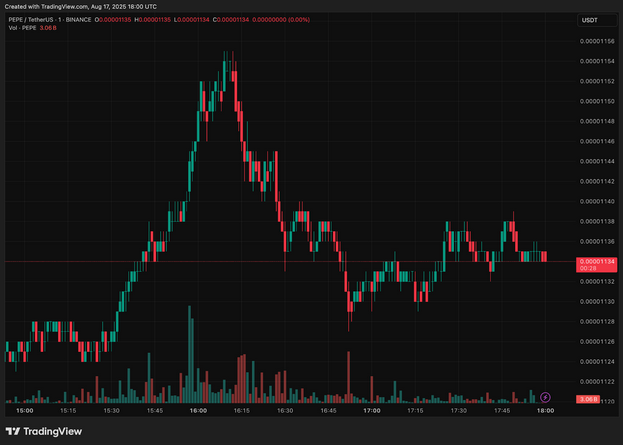Click the 16:30 time axis label
The height and width of the screenshot is (445, 623).
(285, 410)
